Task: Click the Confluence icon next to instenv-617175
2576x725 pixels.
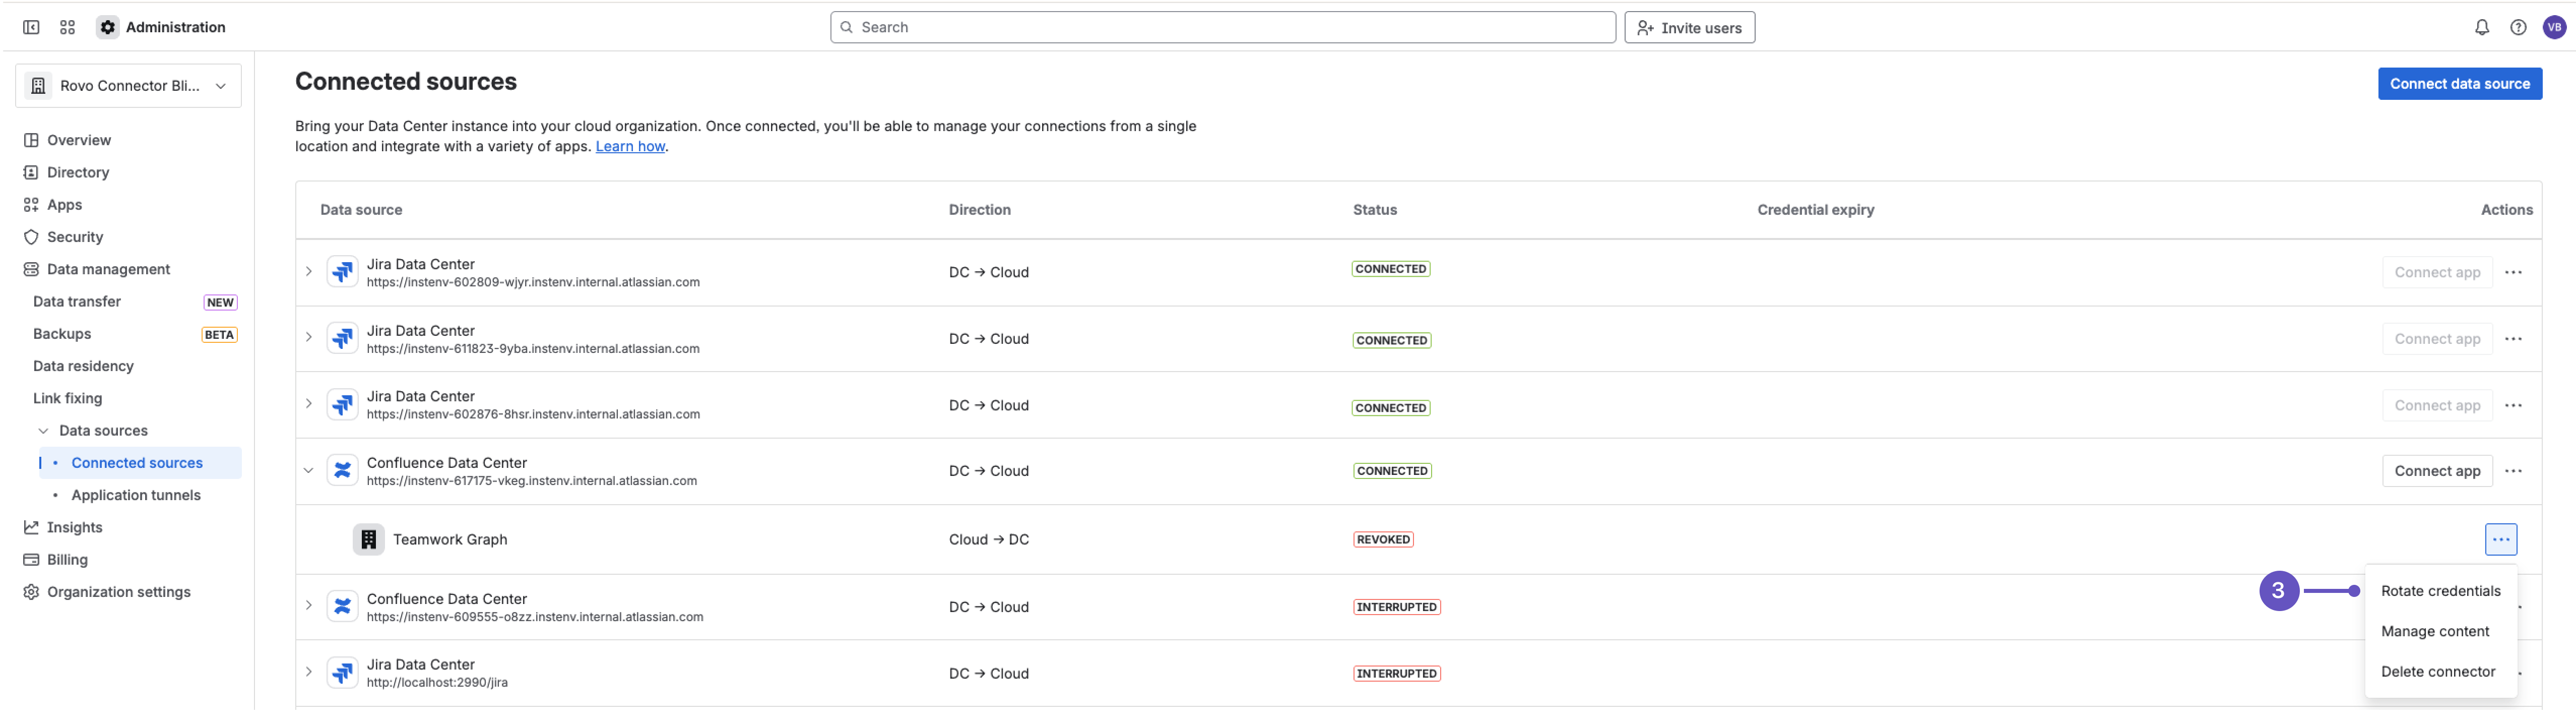Action: point(342,469)
